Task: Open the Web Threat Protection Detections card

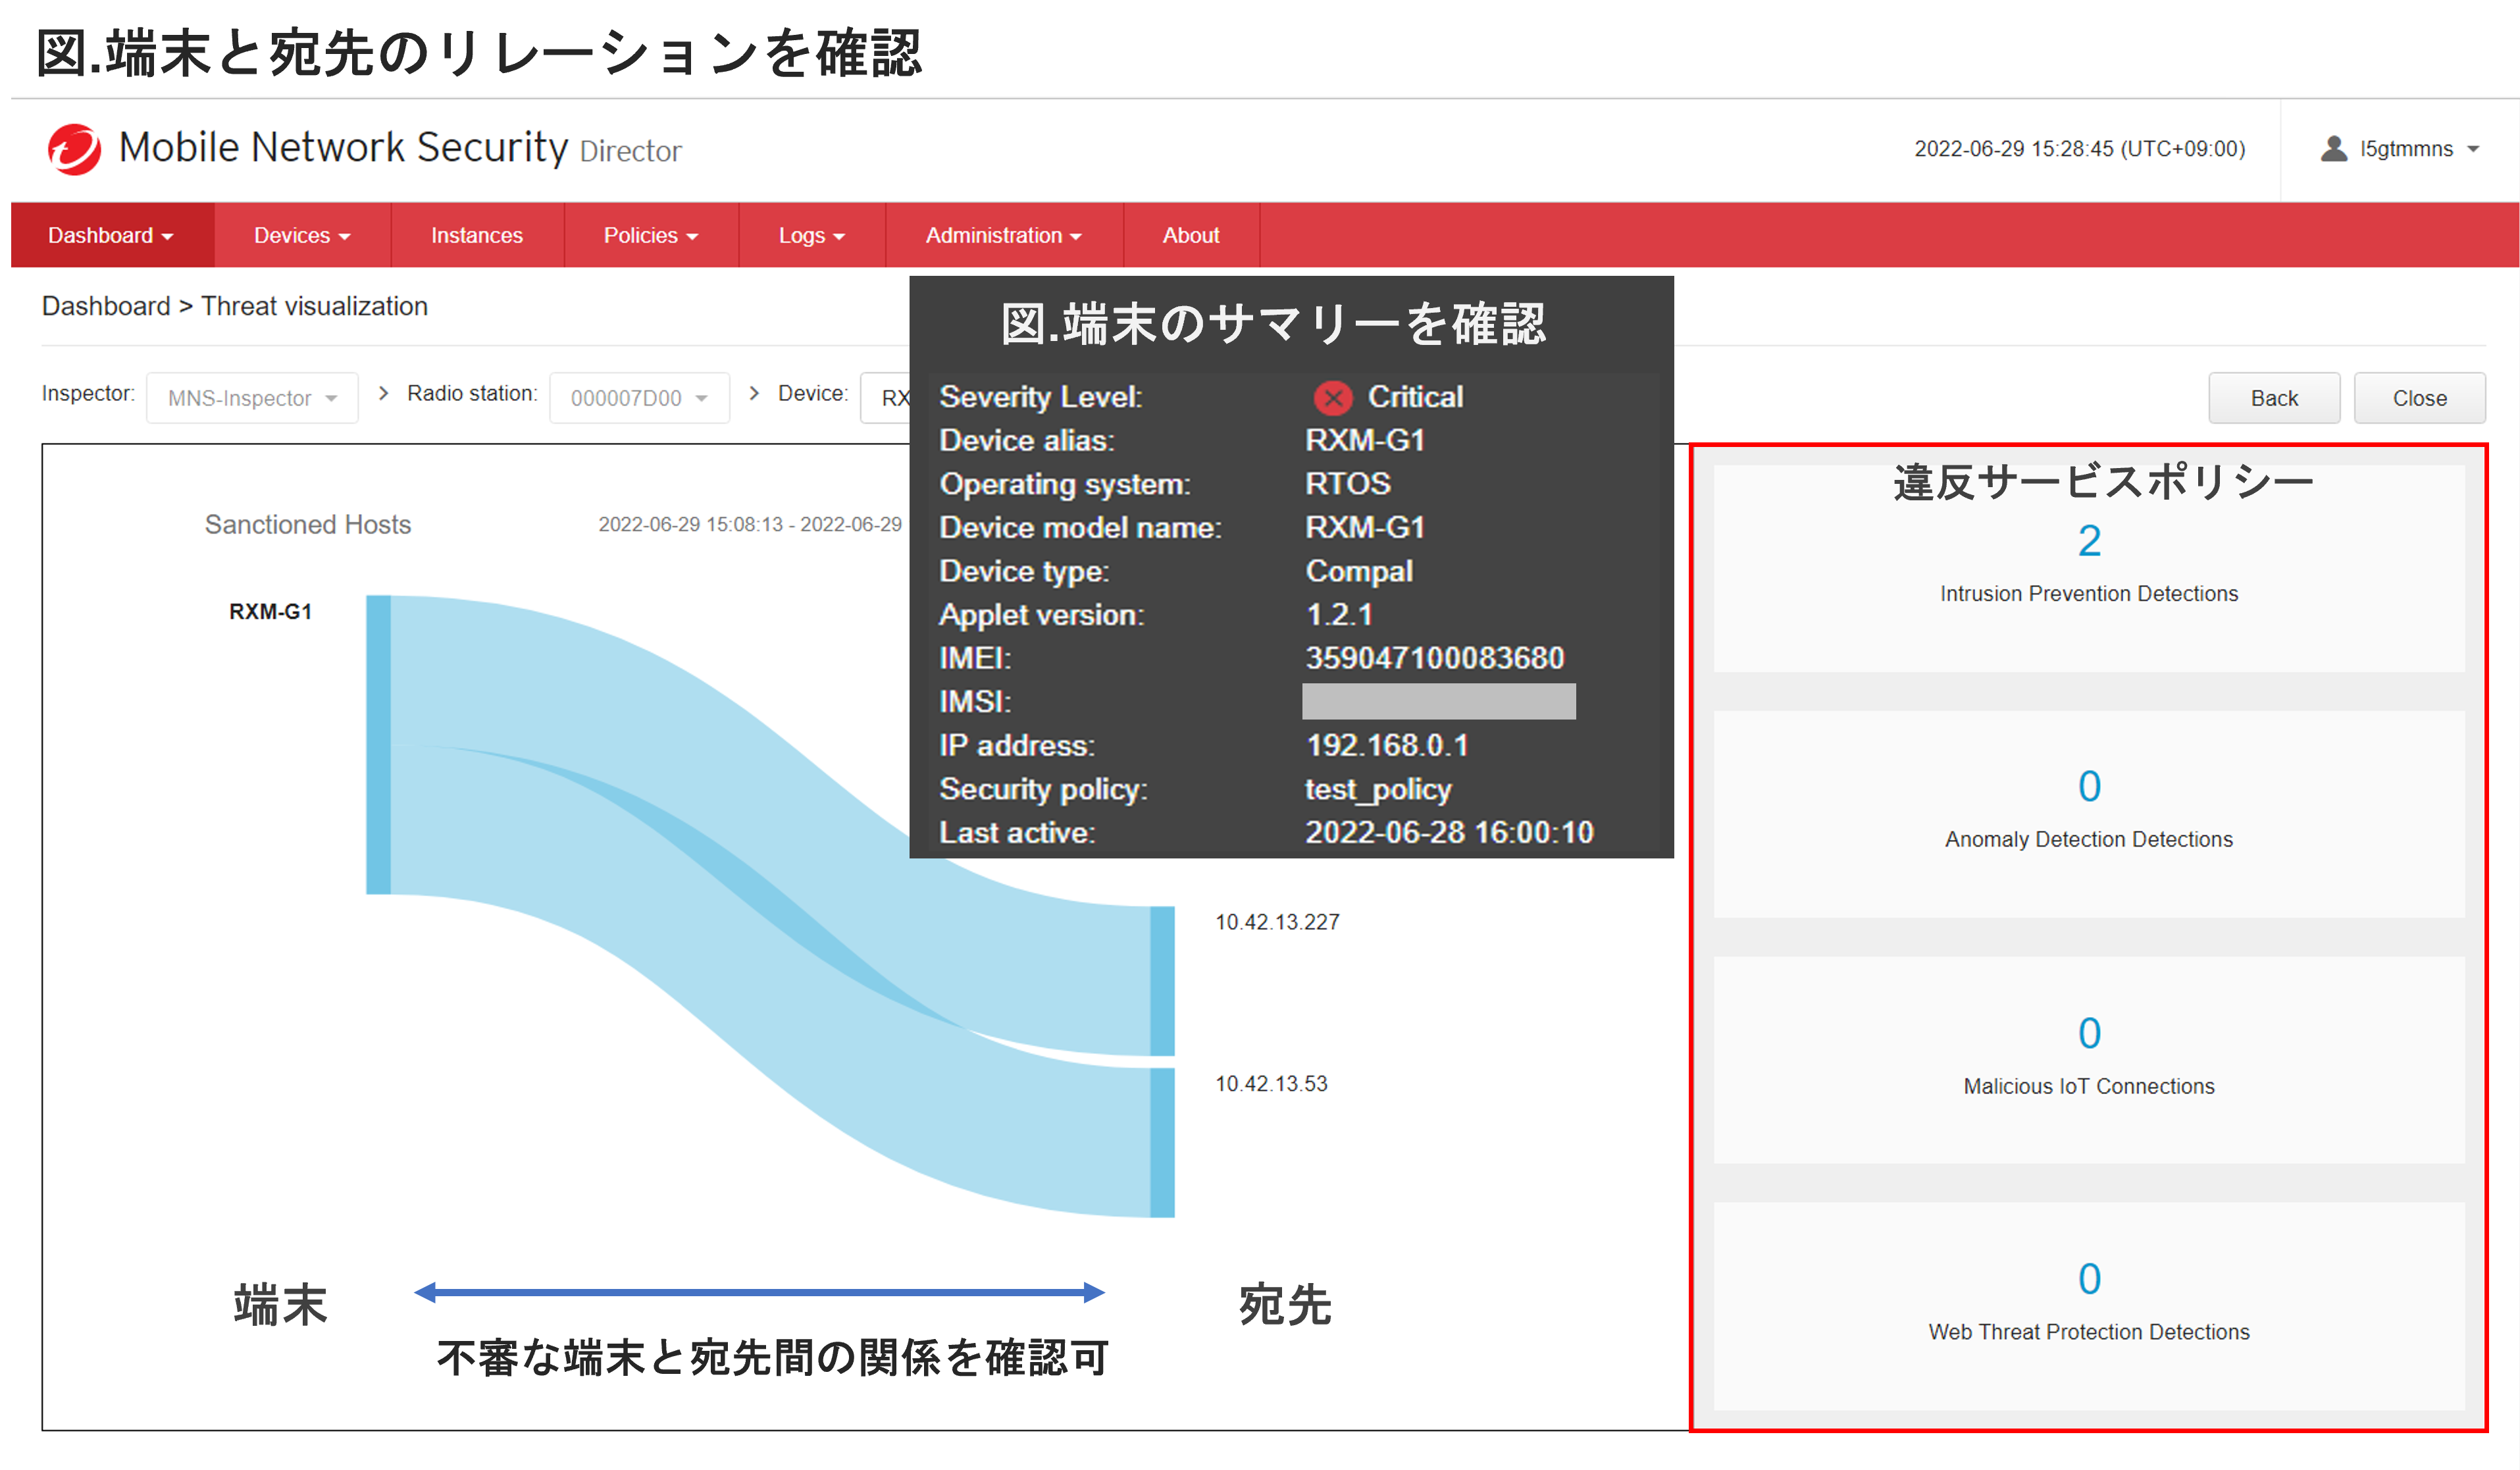Action: (2089, 1306)
